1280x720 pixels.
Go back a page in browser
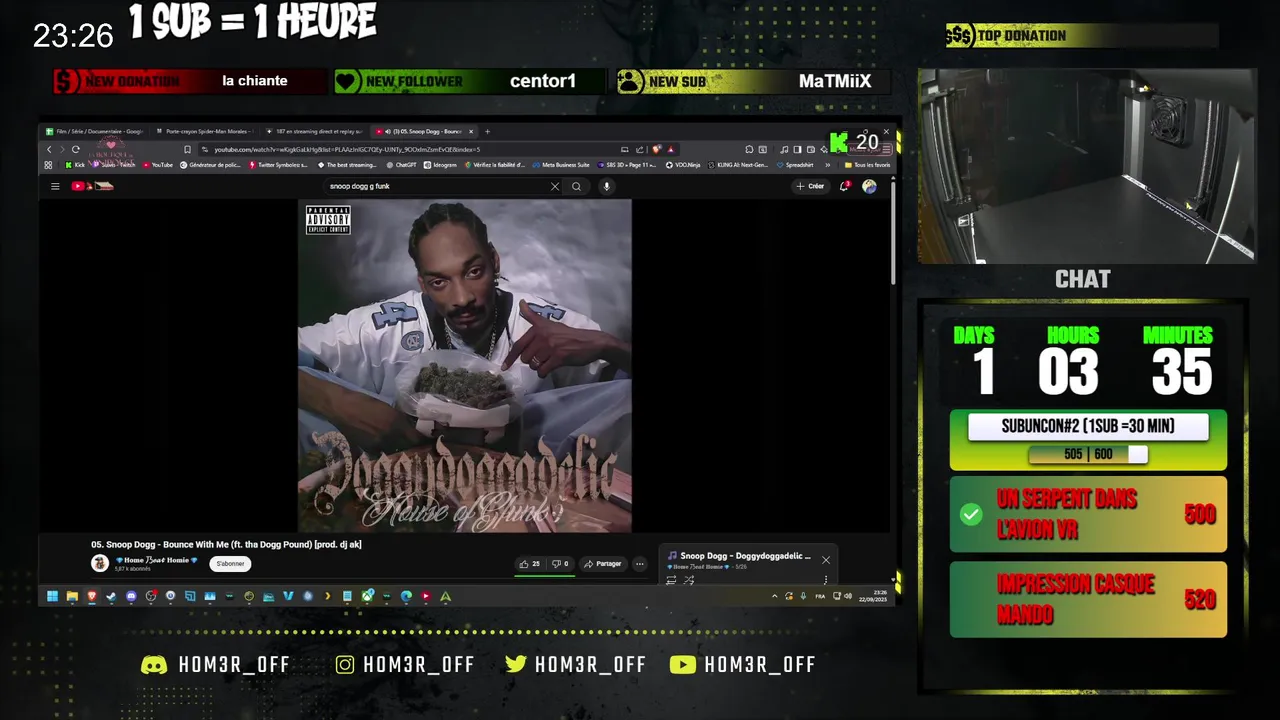[49, 149]
